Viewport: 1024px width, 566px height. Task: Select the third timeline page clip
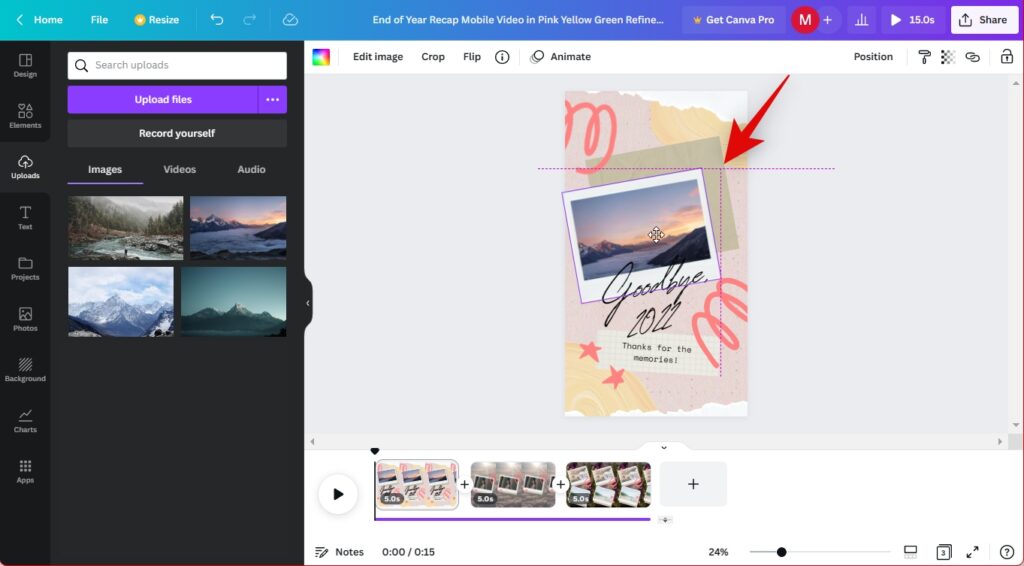pos(608,484)
